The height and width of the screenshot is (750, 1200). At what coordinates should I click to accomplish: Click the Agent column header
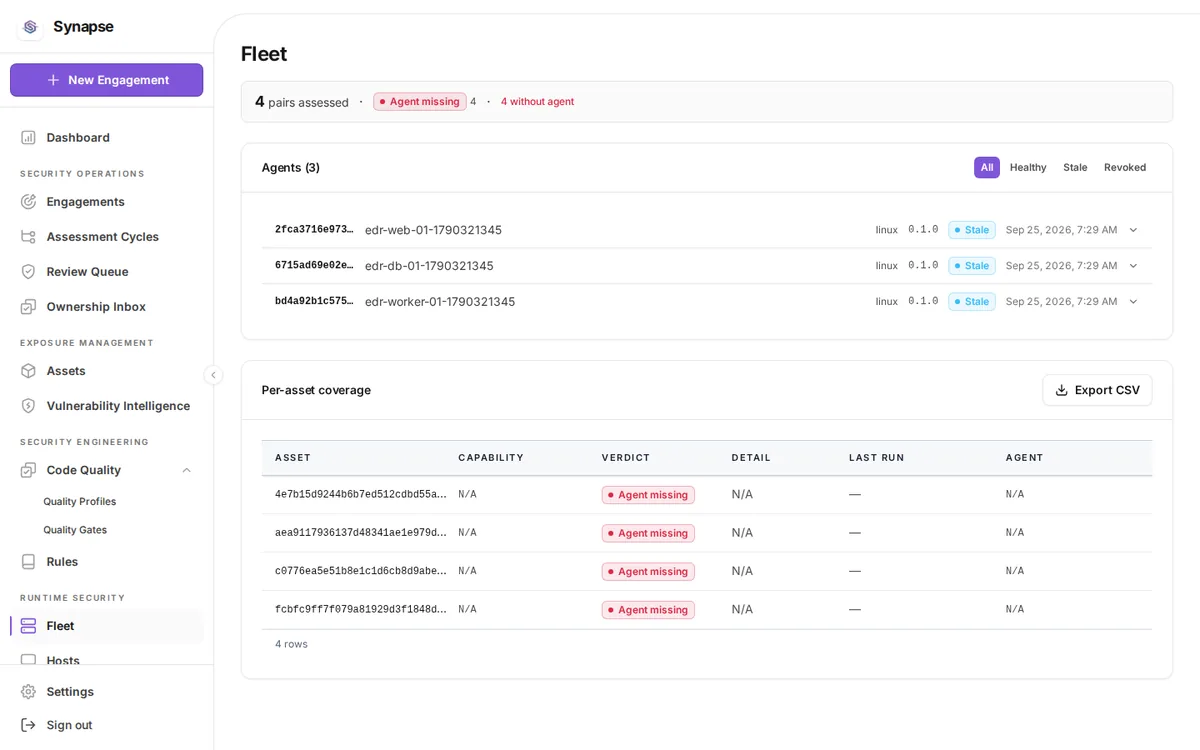(1025, 458)
